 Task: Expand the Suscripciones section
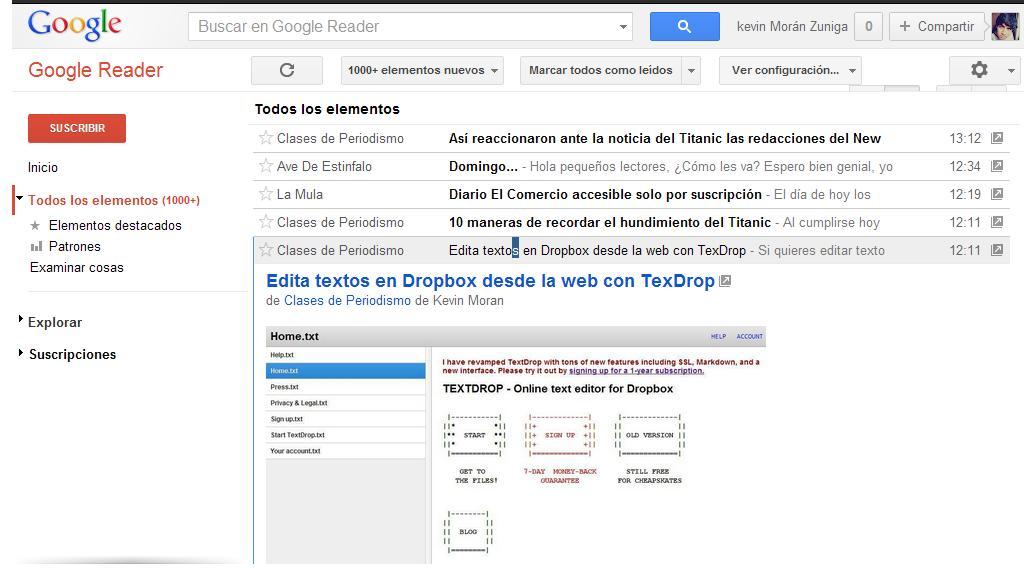coord(72,354)
